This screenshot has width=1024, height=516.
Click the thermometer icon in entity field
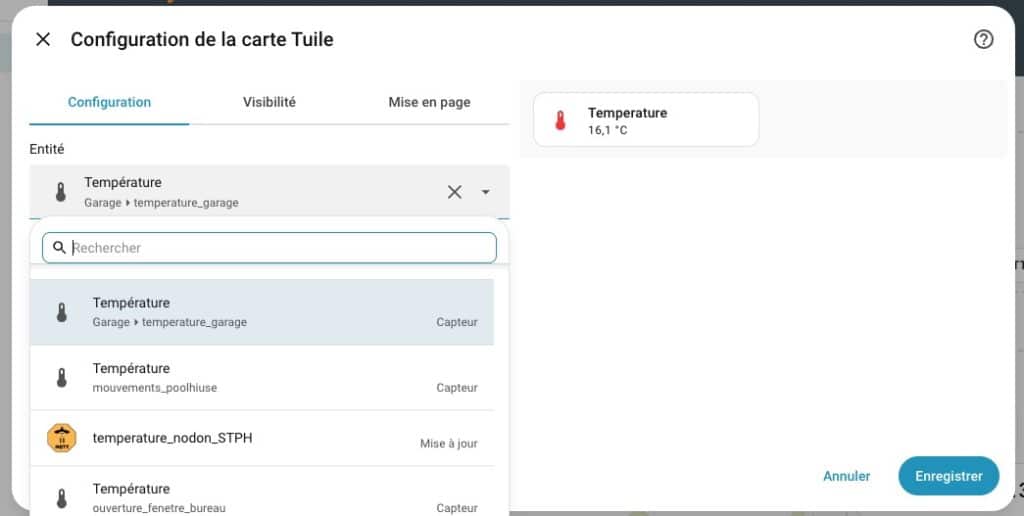pos(61,192)
